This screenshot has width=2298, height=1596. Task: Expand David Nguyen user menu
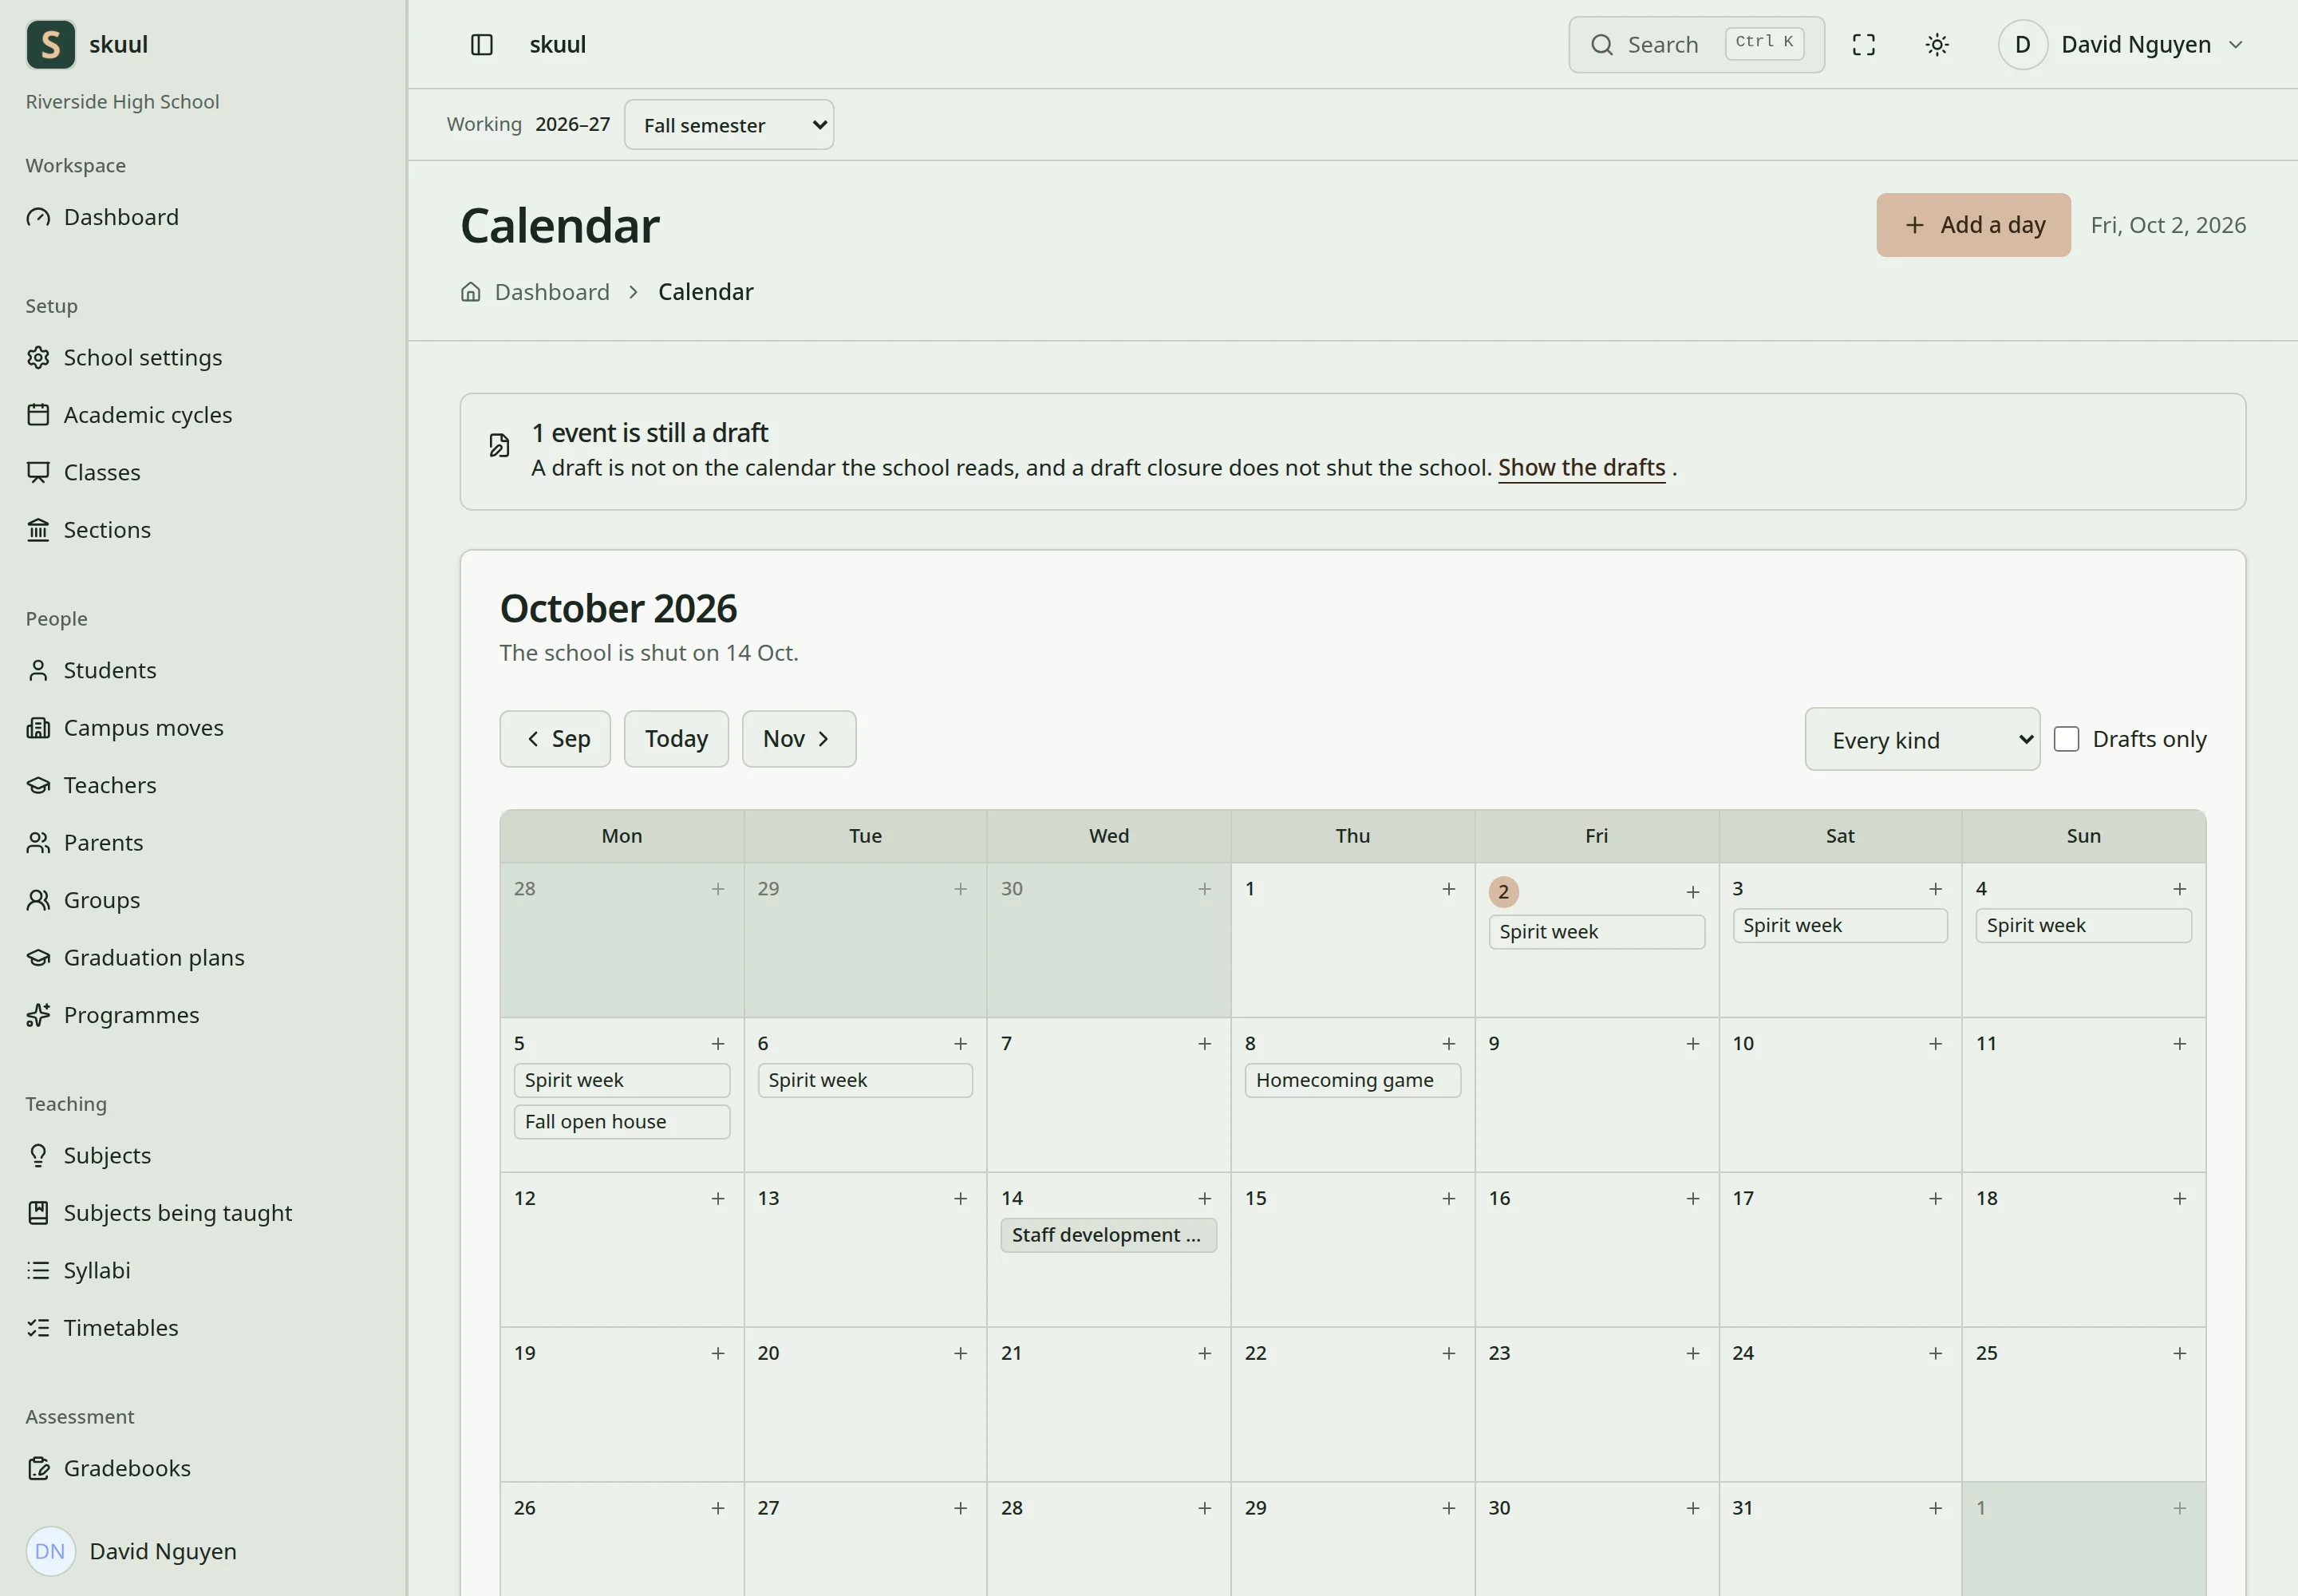point(2122,45)
